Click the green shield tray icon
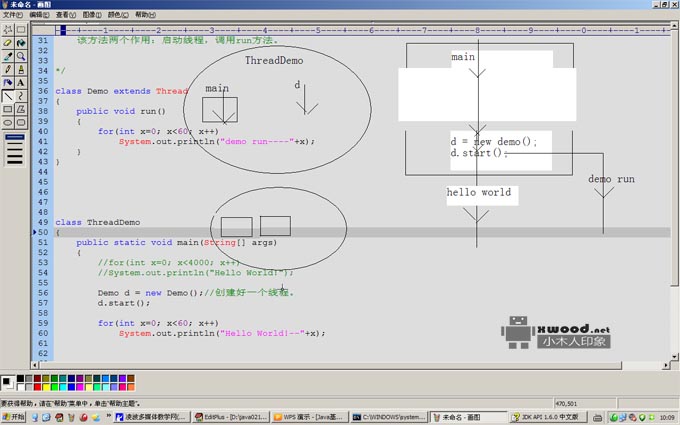The width and height of the screenshot is (680, 425). [642, 418]
